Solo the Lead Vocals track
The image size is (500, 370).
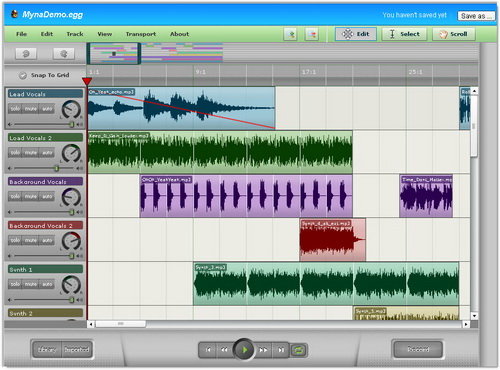[x=15, y=109]
